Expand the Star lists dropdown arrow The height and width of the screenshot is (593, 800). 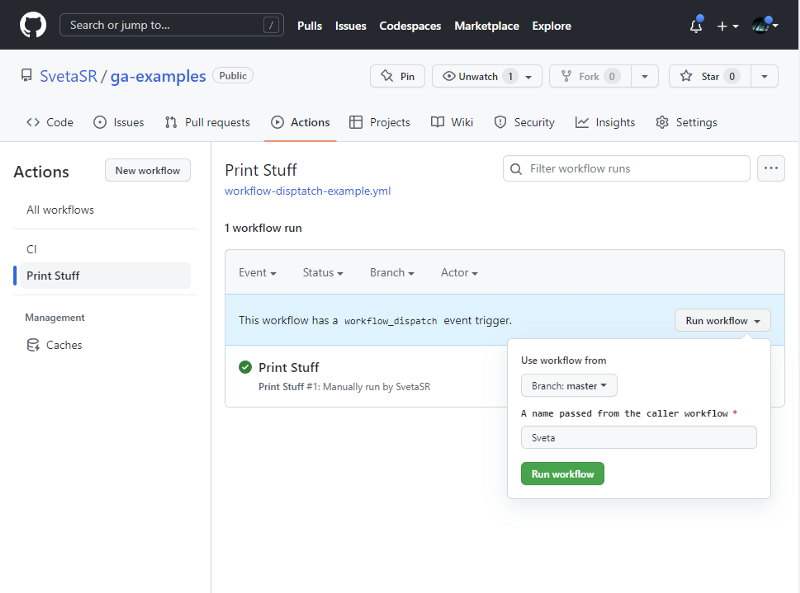pos(764,76)
